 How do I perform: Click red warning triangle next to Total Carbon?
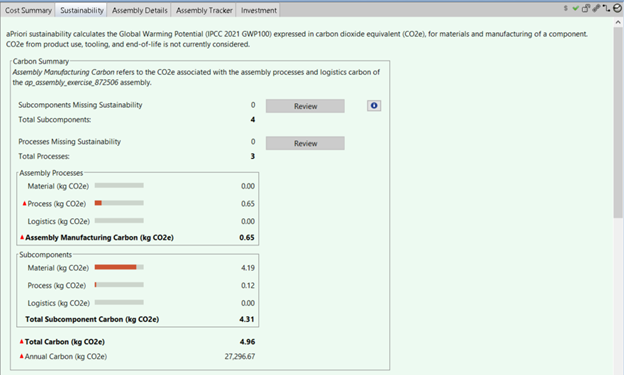click(21, 342)
